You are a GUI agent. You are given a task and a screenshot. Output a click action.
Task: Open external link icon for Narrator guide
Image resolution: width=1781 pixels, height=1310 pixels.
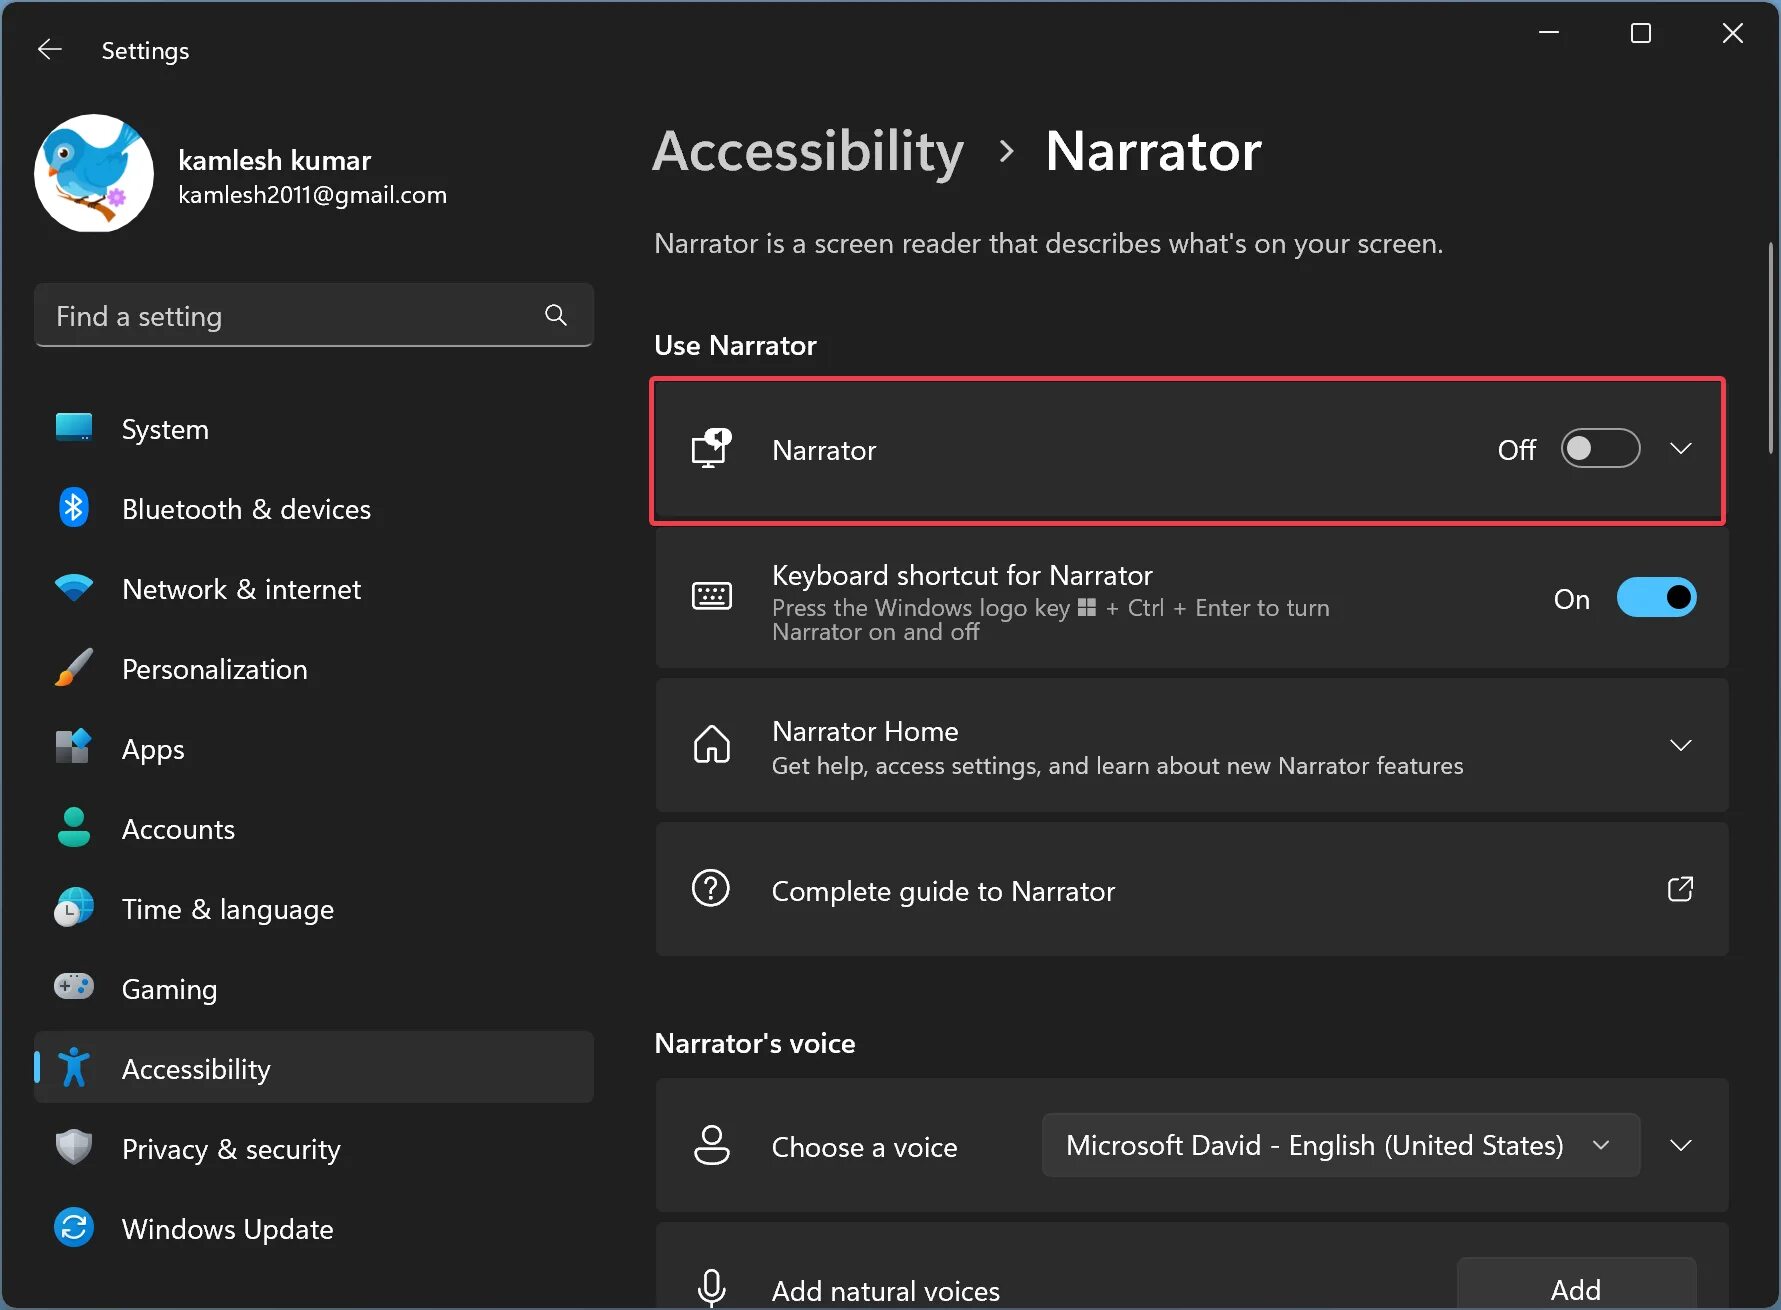click(x=1680, y=889)
